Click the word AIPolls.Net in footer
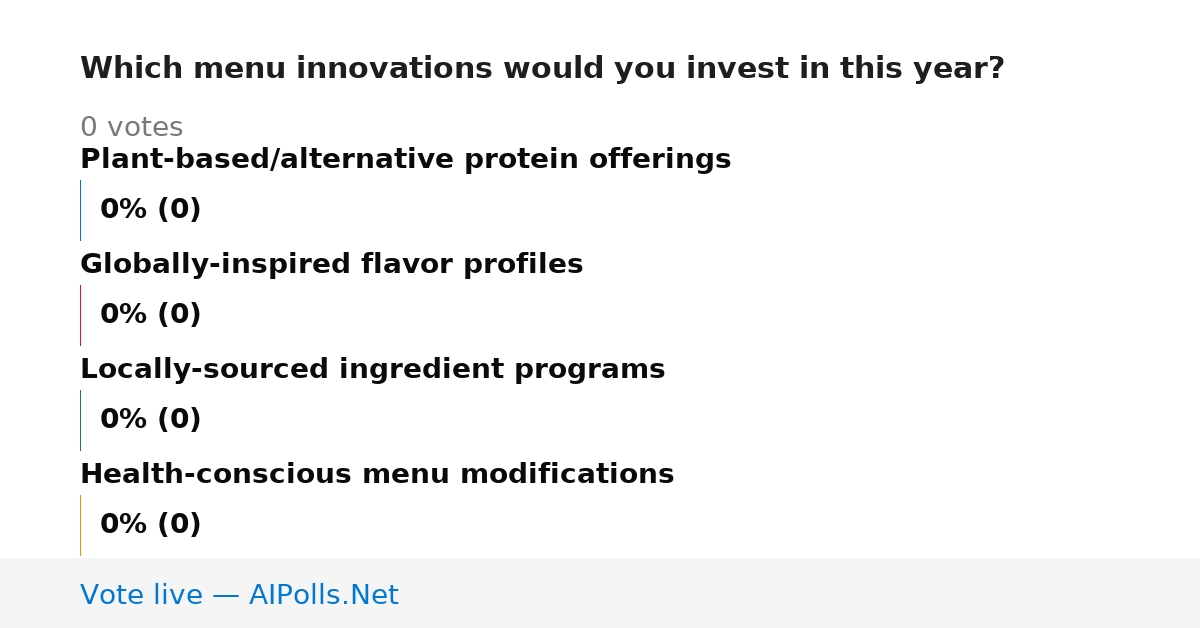 (x=323, y=595)
